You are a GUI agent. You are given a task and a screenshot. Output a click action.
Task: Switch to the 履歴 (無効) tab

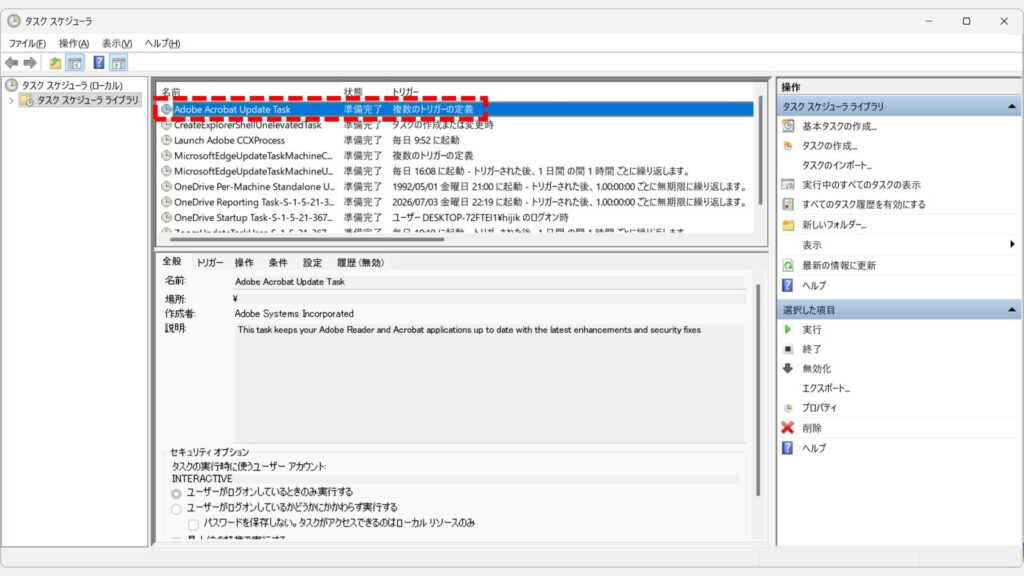(360, 263)
